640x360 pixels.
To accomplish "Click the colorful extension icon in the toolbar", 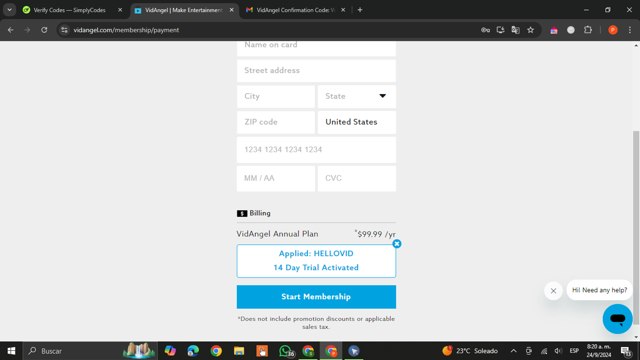I will coord(554,30).
